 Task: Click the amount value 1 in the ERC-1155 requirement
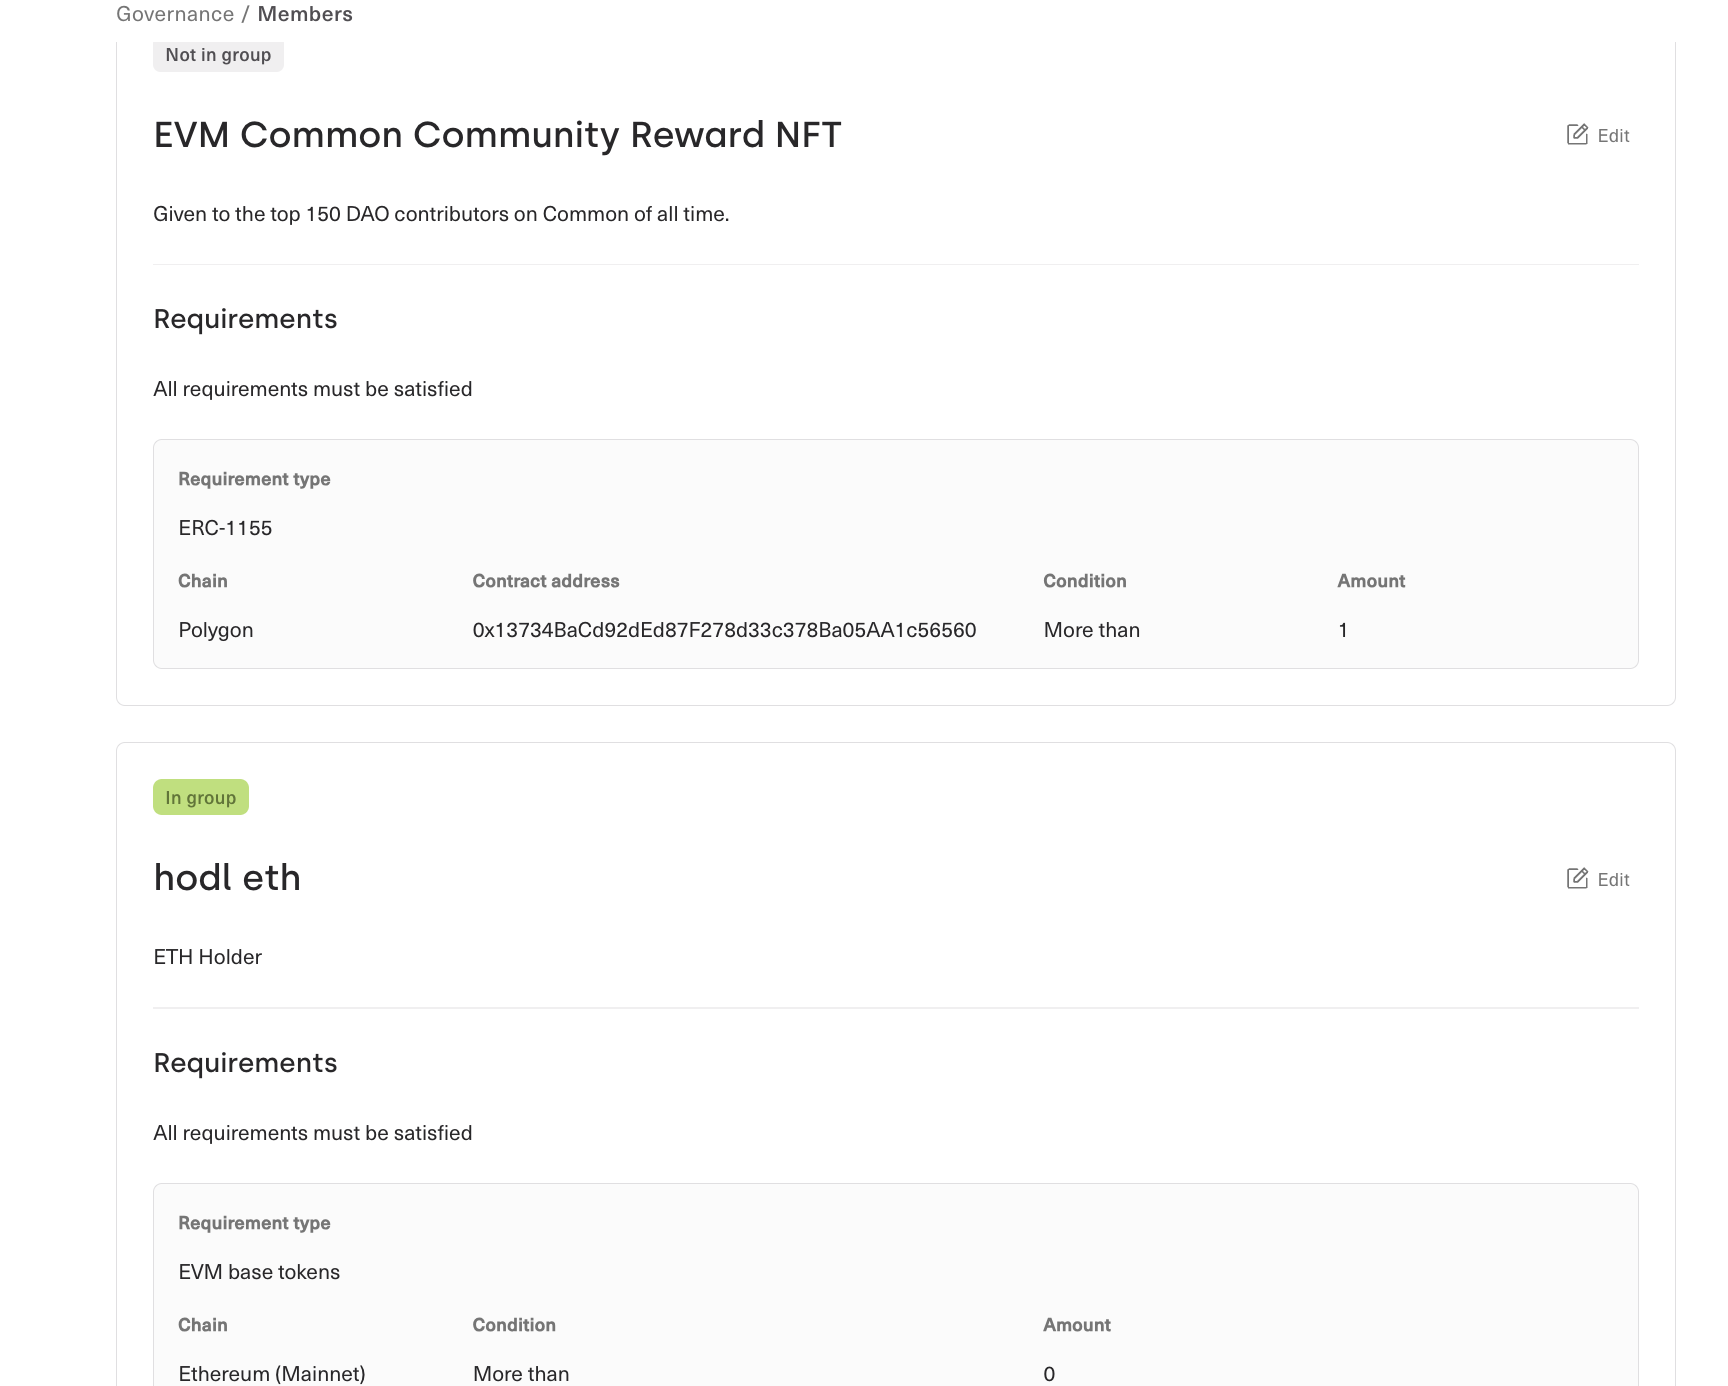click(x=1343, y=630)
